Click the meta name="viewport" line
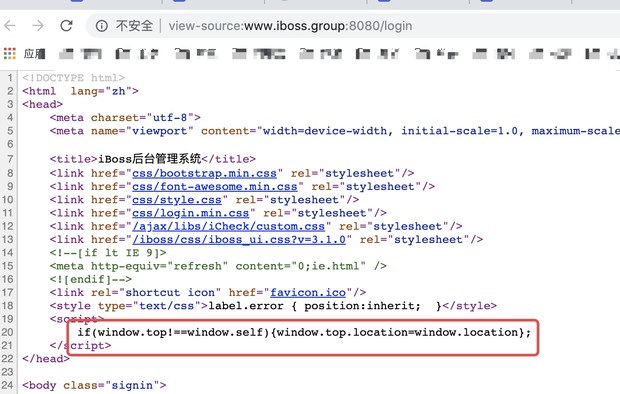This screenshot has width=620, height=394. 335,131
